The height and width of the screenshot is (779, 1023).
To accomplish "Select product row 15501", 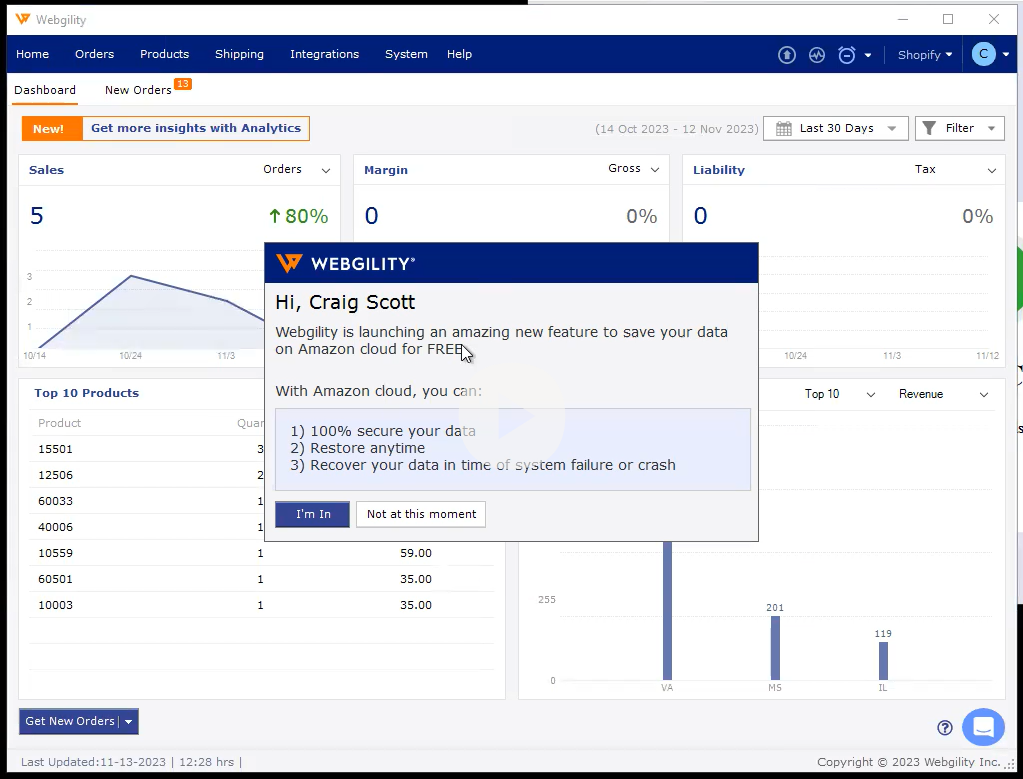I will [261, 449].
